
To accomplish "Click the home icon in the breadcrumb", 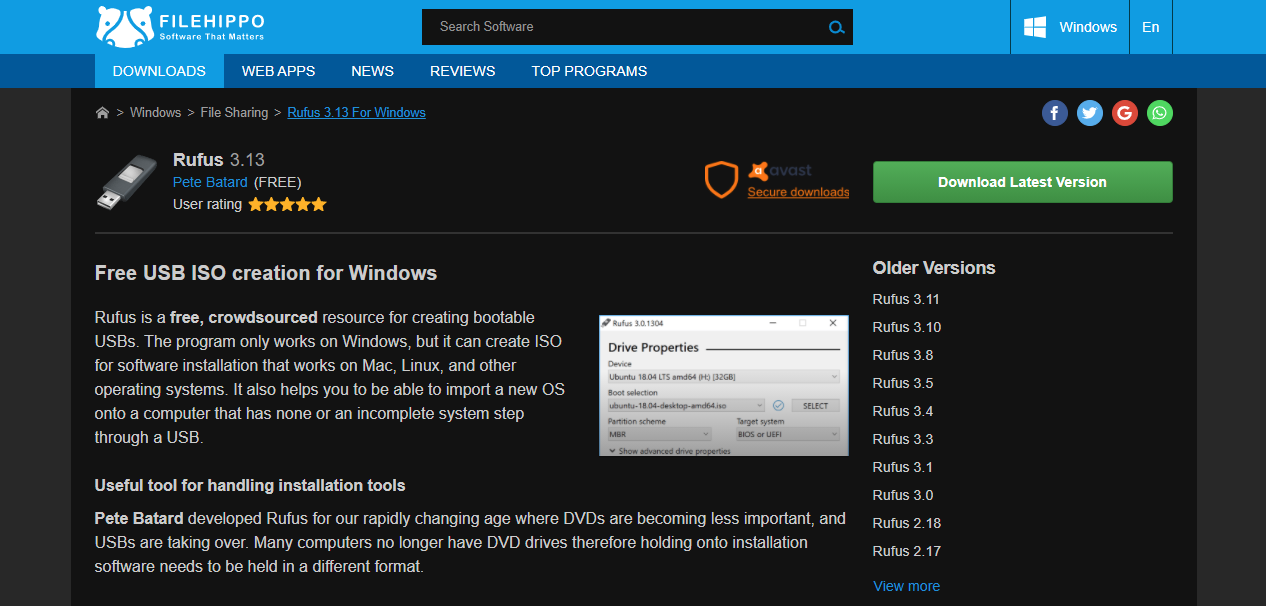I will [x=102, y=112].
